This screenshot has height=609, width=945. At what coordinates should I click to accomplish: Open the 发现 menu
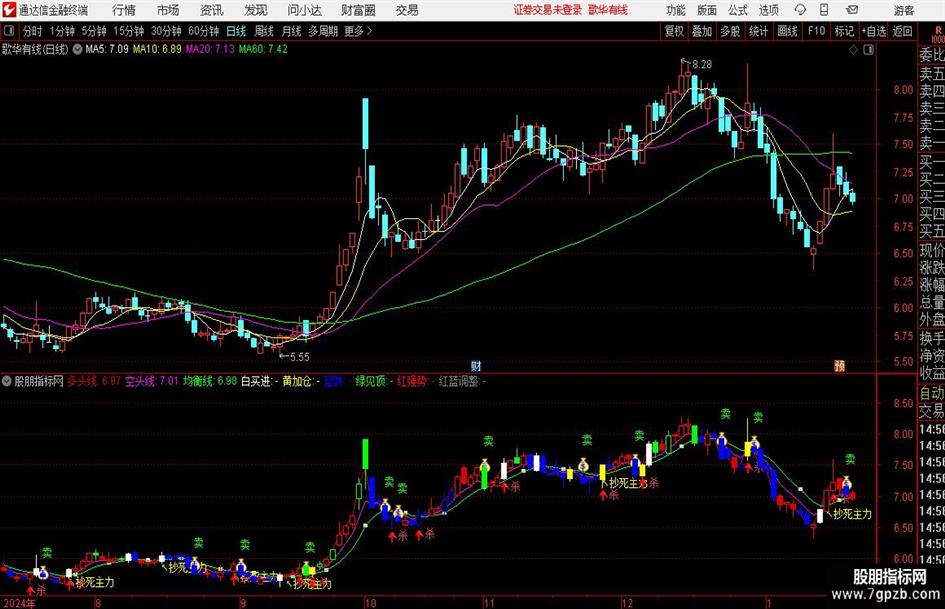256,10
